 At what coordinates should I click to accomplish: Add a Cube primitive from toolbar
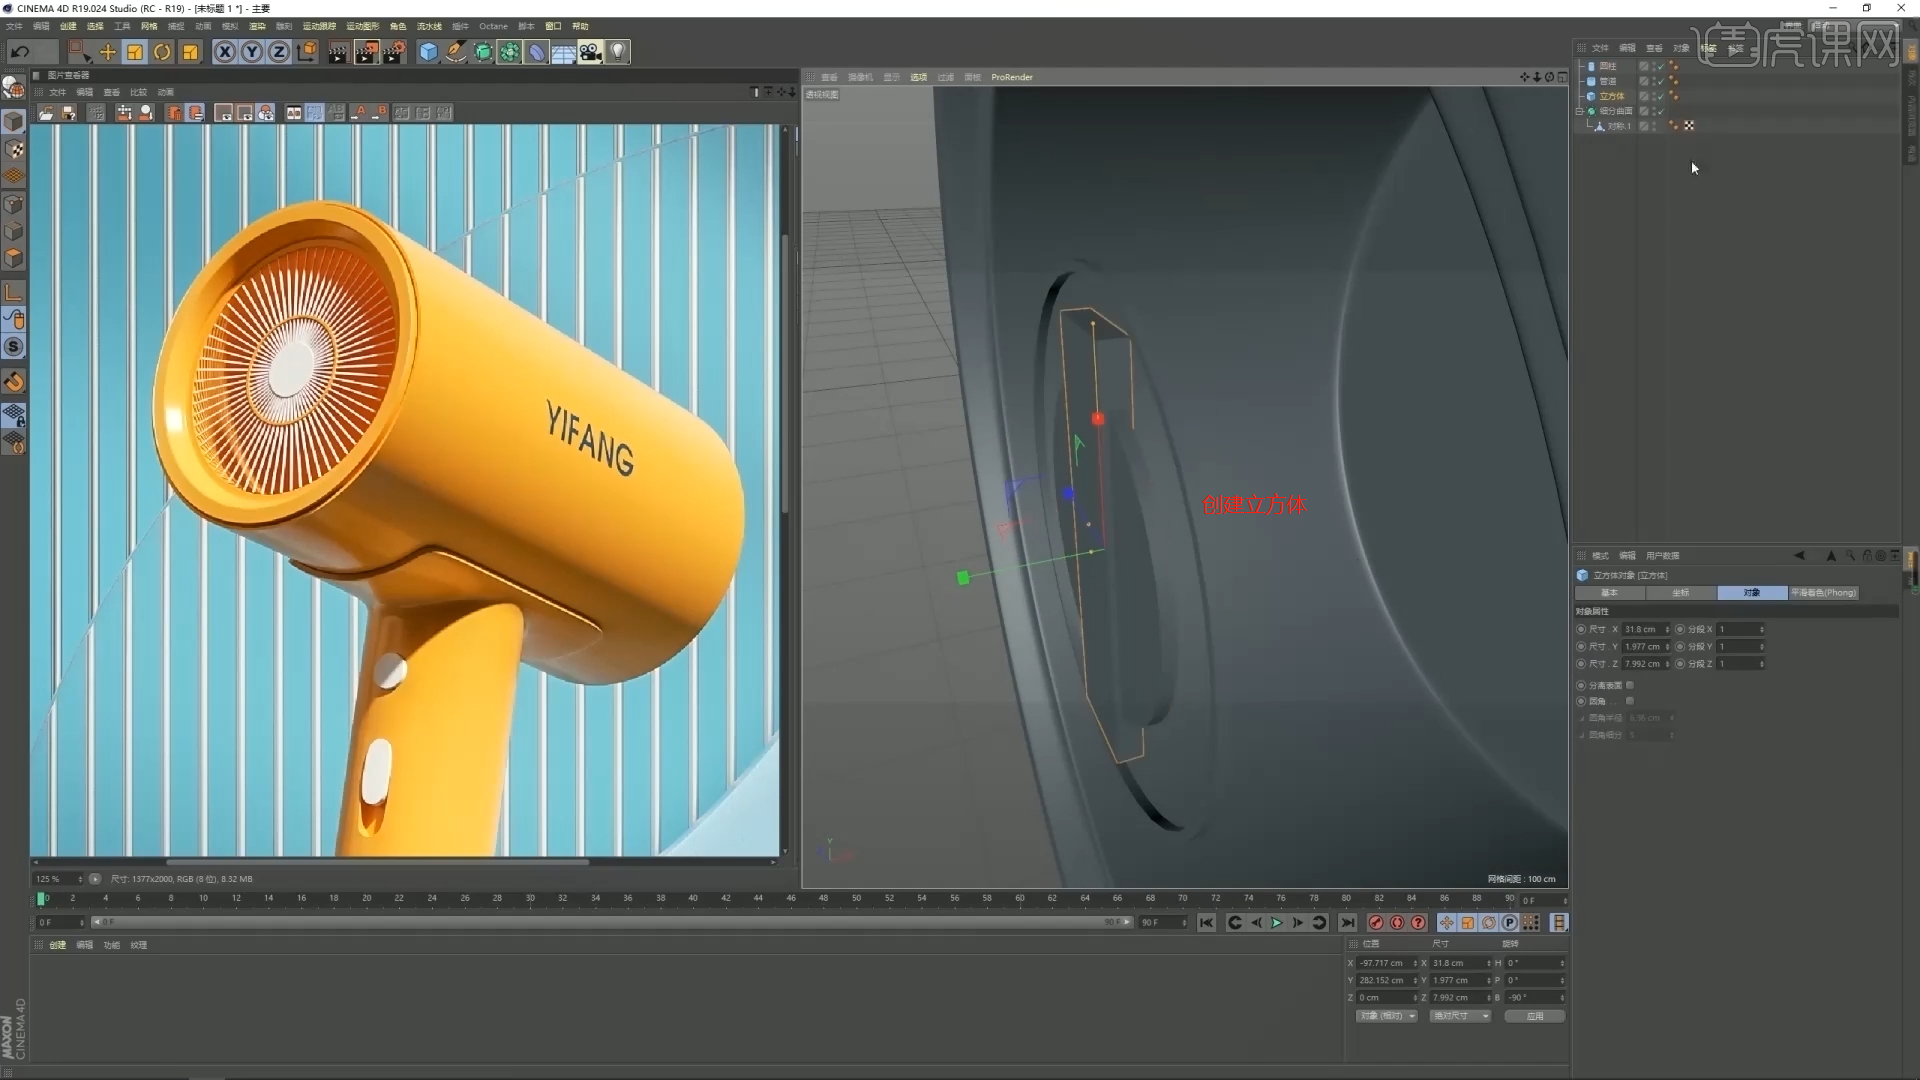(429, 52)
